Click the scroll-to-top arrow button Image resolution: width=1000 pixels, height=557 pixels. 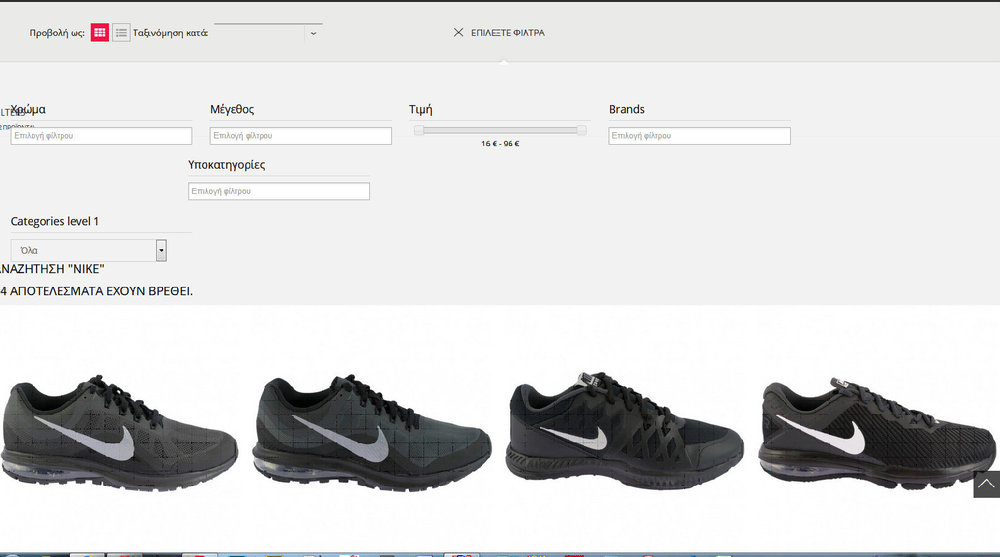(986, 484)
